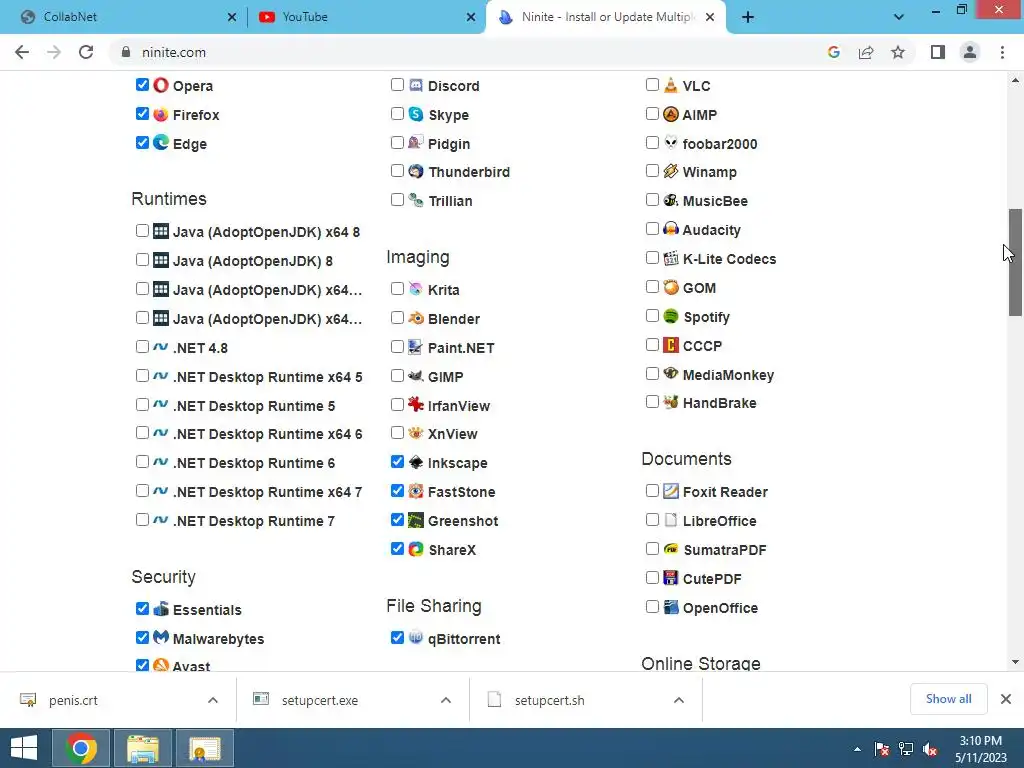This screenshot has width=1024, height=768.
Task: Open Chrome from the Windows taskbar
Action: pos(82,748)
